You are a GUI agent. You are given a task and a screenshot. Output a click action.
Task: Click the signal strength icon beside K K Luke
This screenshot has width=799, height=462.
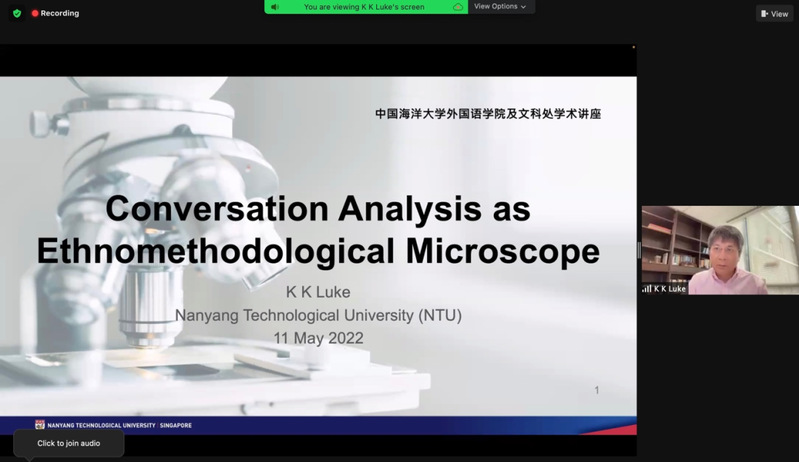point(646,288)
